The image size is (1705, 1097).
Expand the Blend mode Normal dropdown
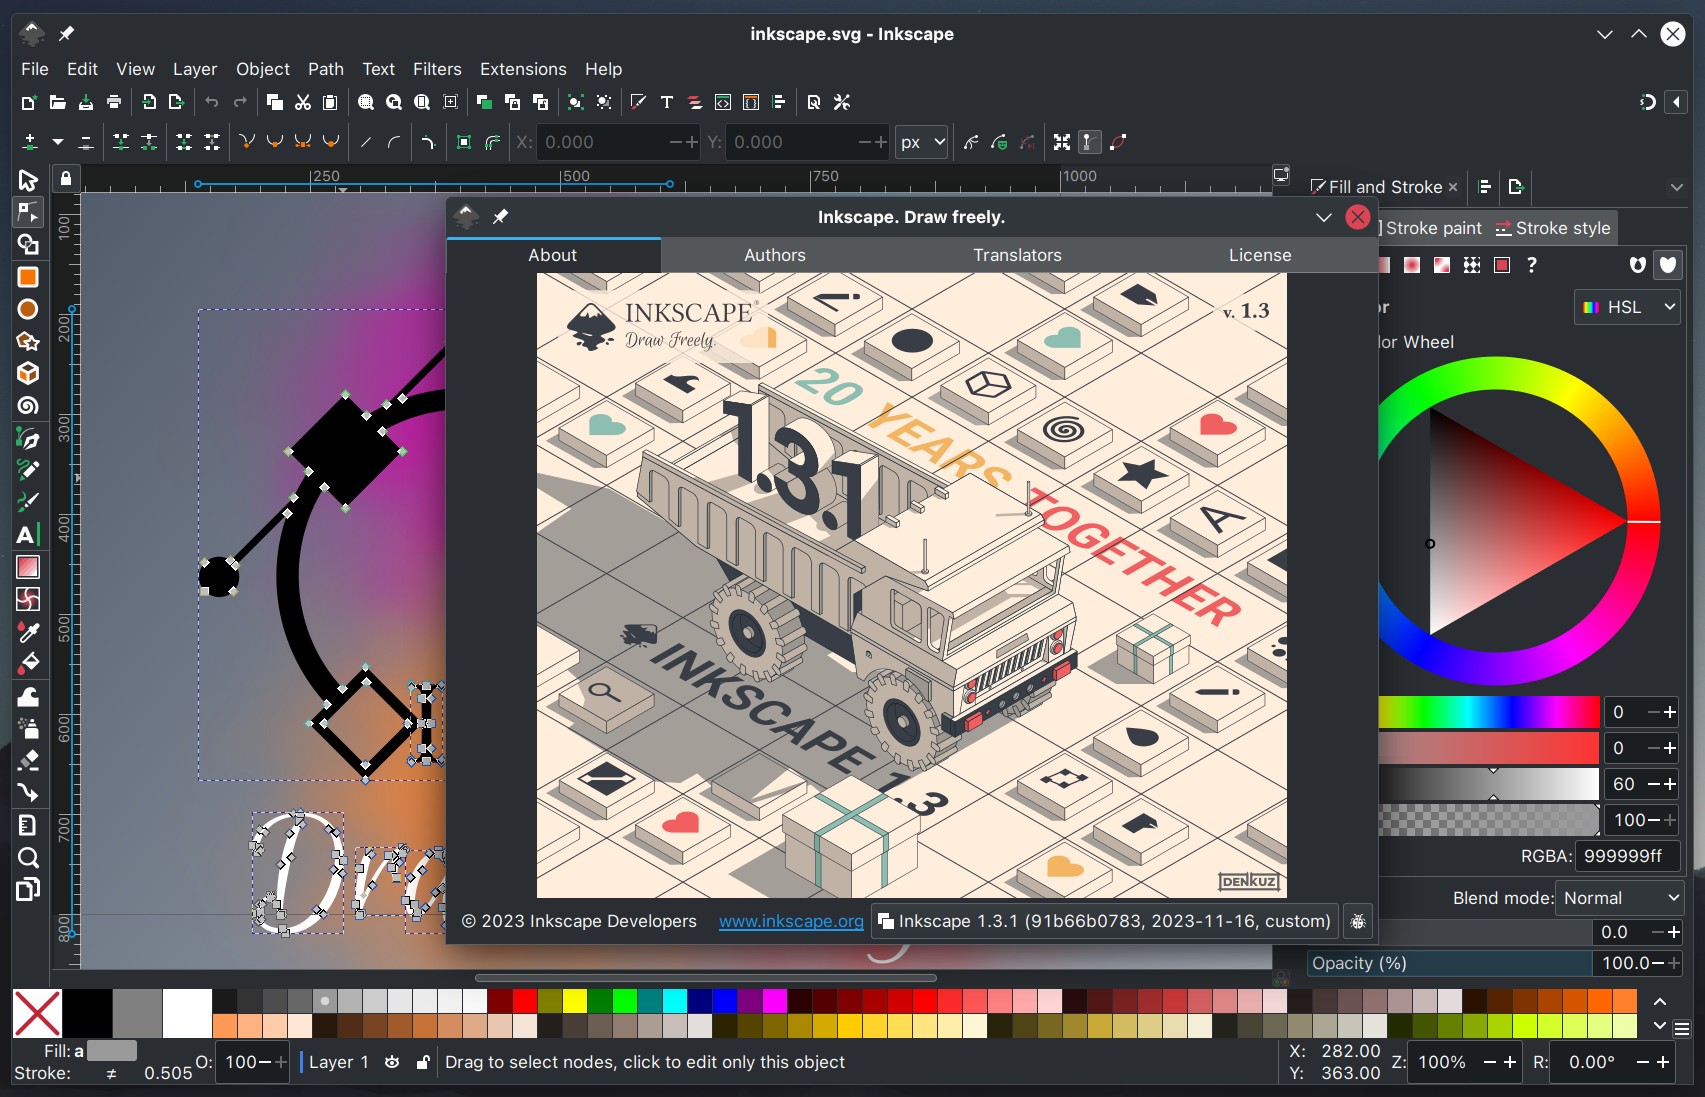click(1619, 898)
